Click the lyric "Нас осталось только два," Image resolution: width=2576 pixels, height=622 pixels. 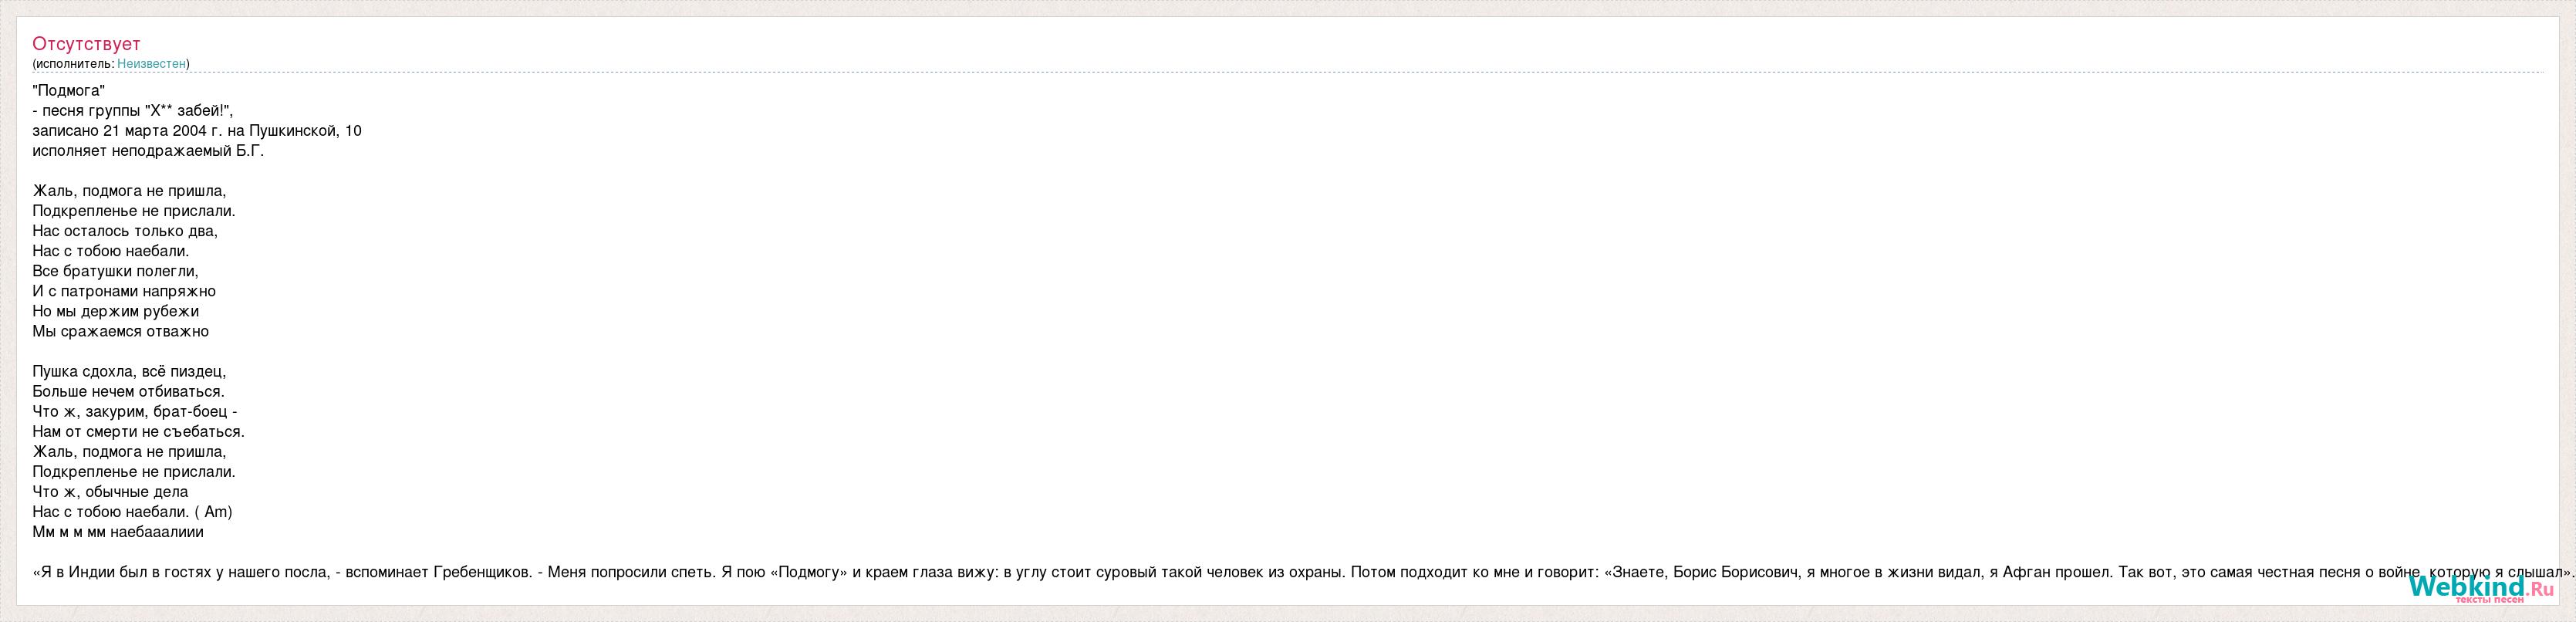coord(125,231)
